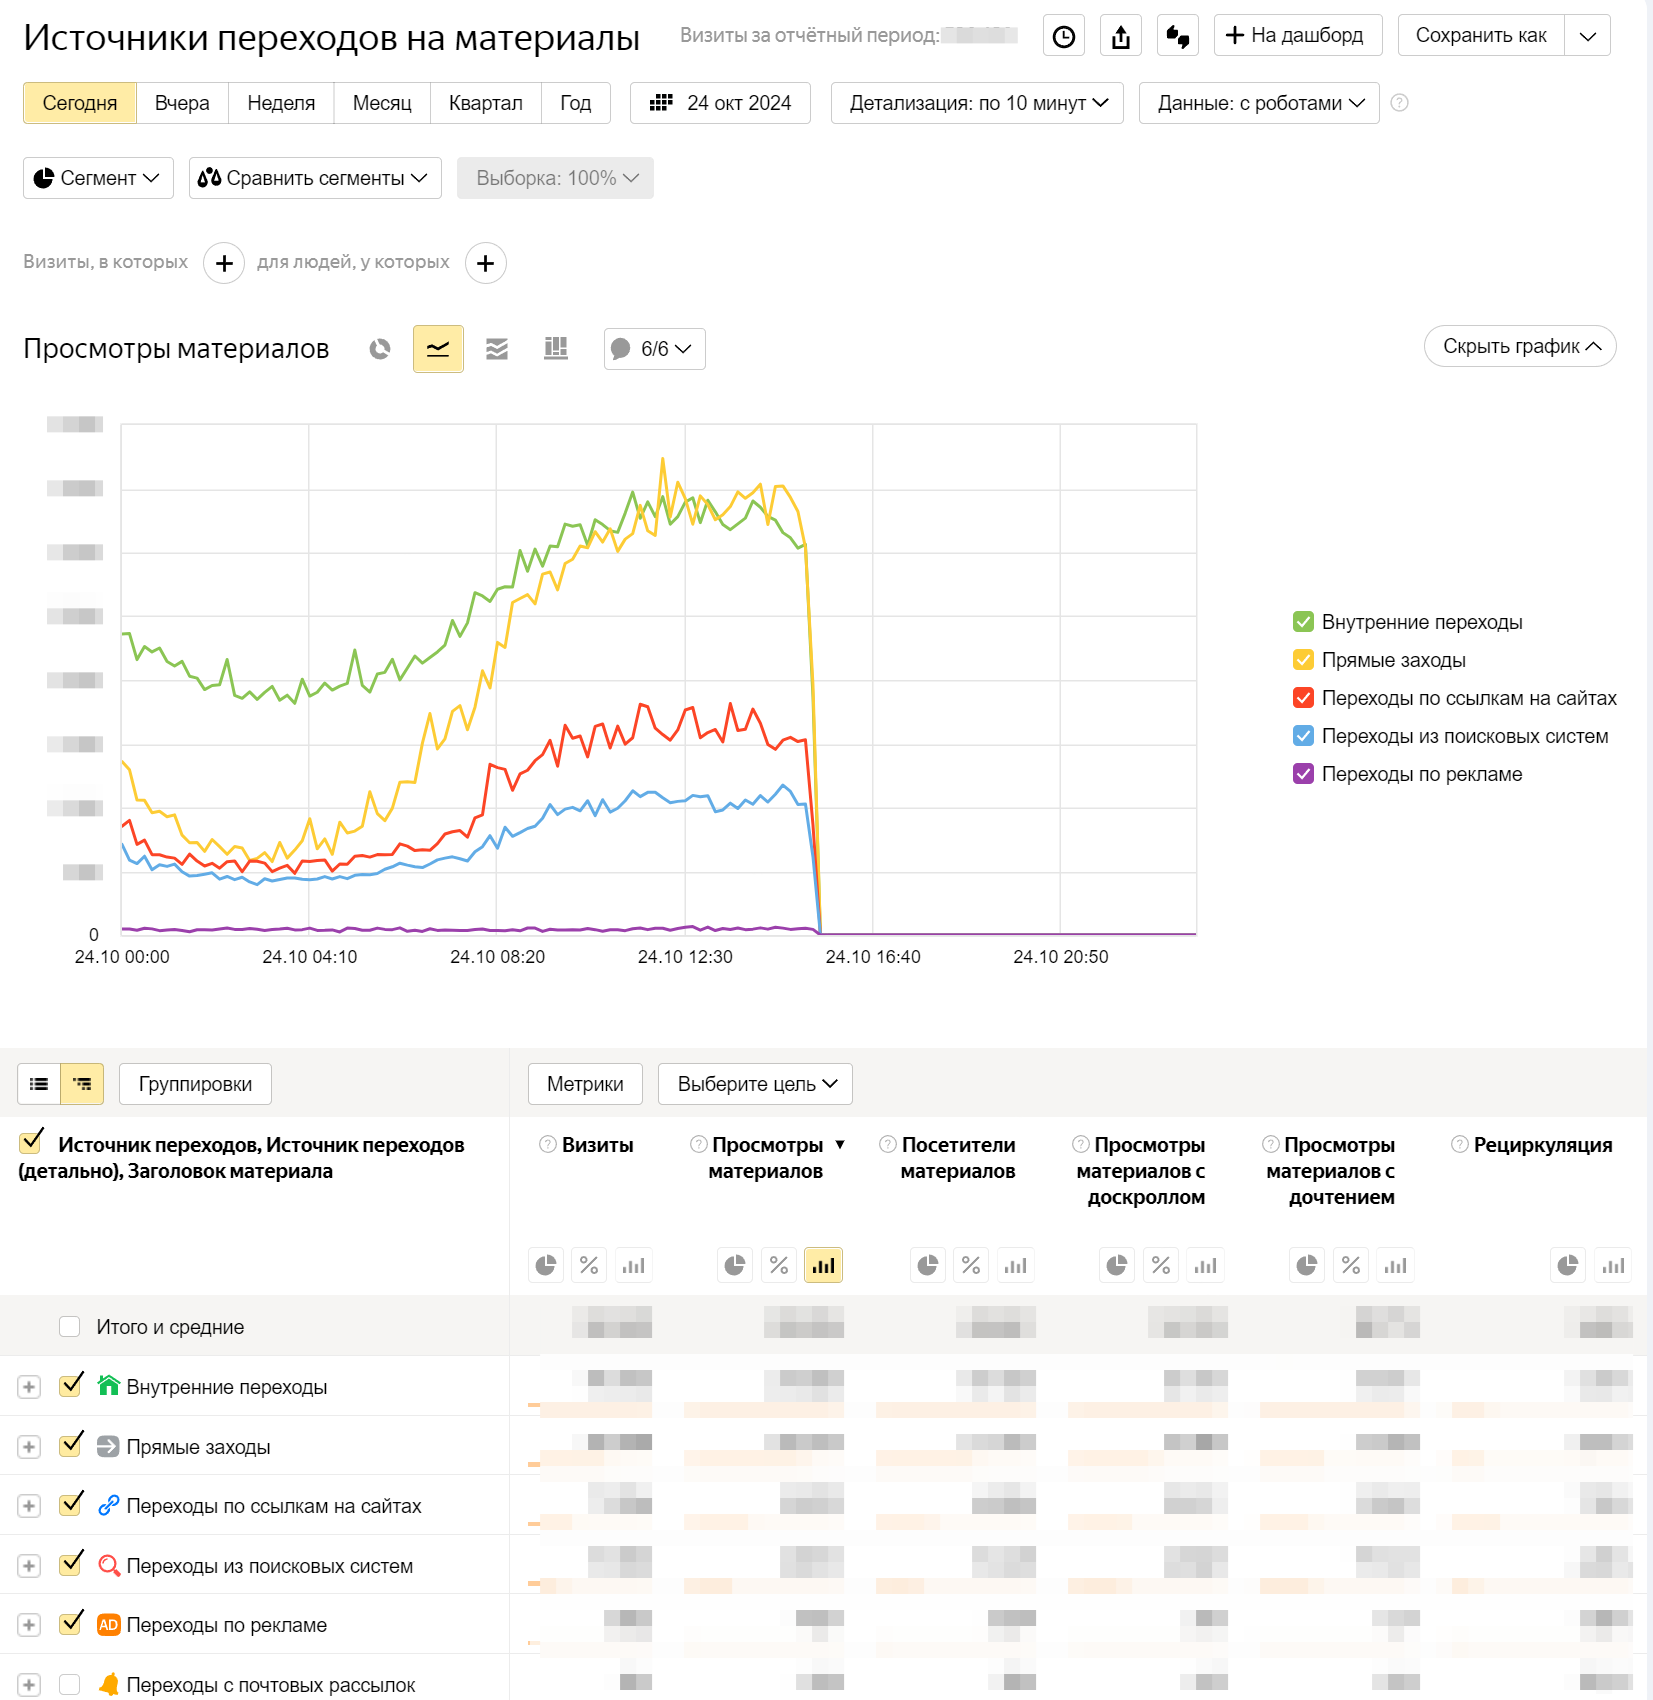The width and height of the screenshot is (1653, 1700).
Task: Select the tree list view icon
Action: pos(82,1084)
